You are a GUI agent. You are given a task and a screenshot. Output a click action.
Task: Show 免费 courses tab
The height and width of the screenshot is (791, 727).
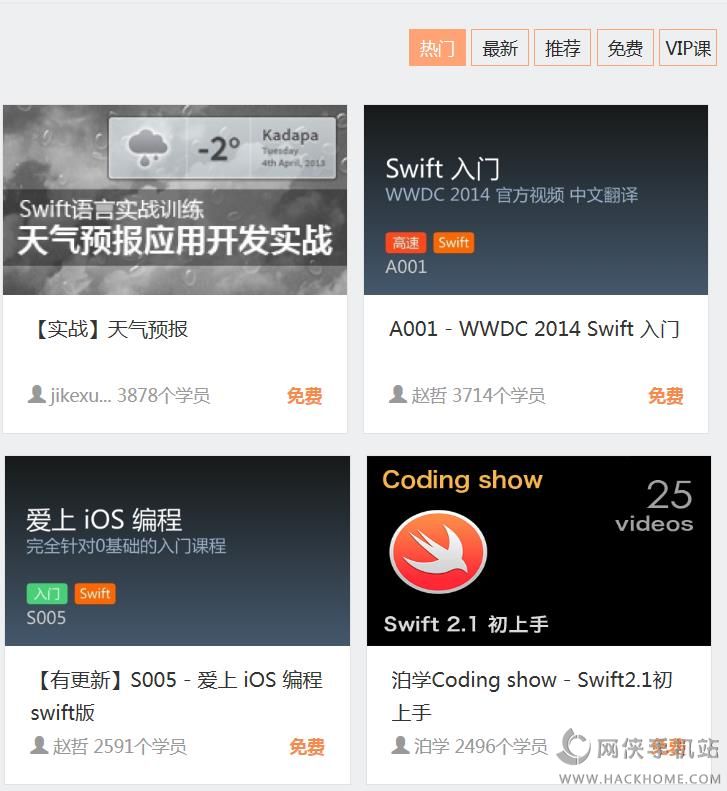625,48
